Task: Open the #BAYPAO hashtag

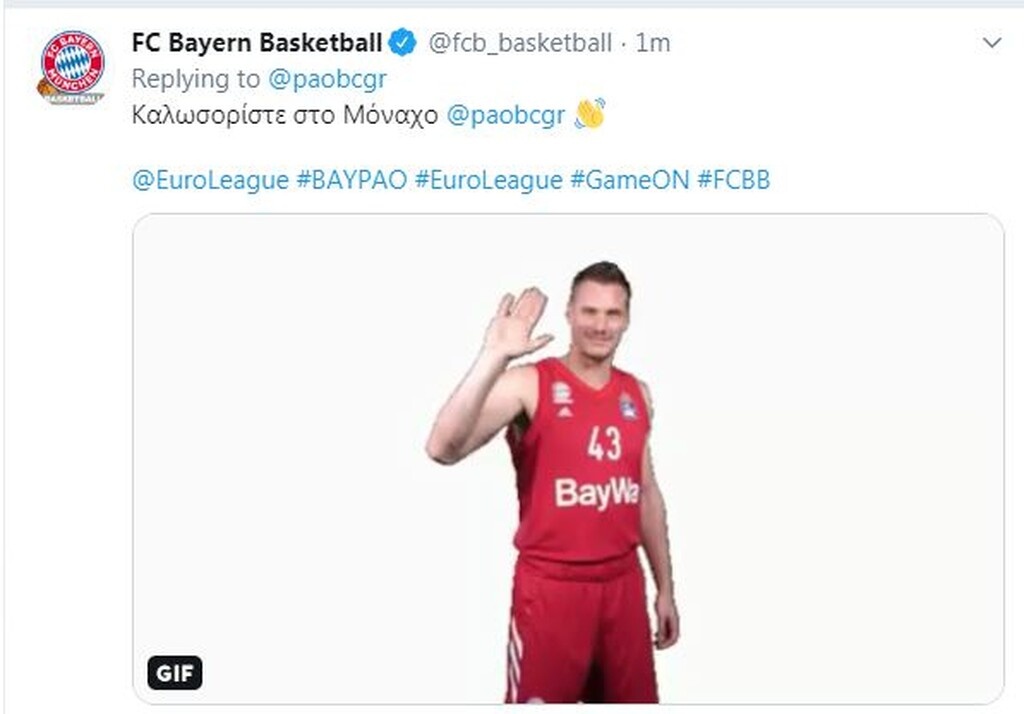Action: coord(351,180)
